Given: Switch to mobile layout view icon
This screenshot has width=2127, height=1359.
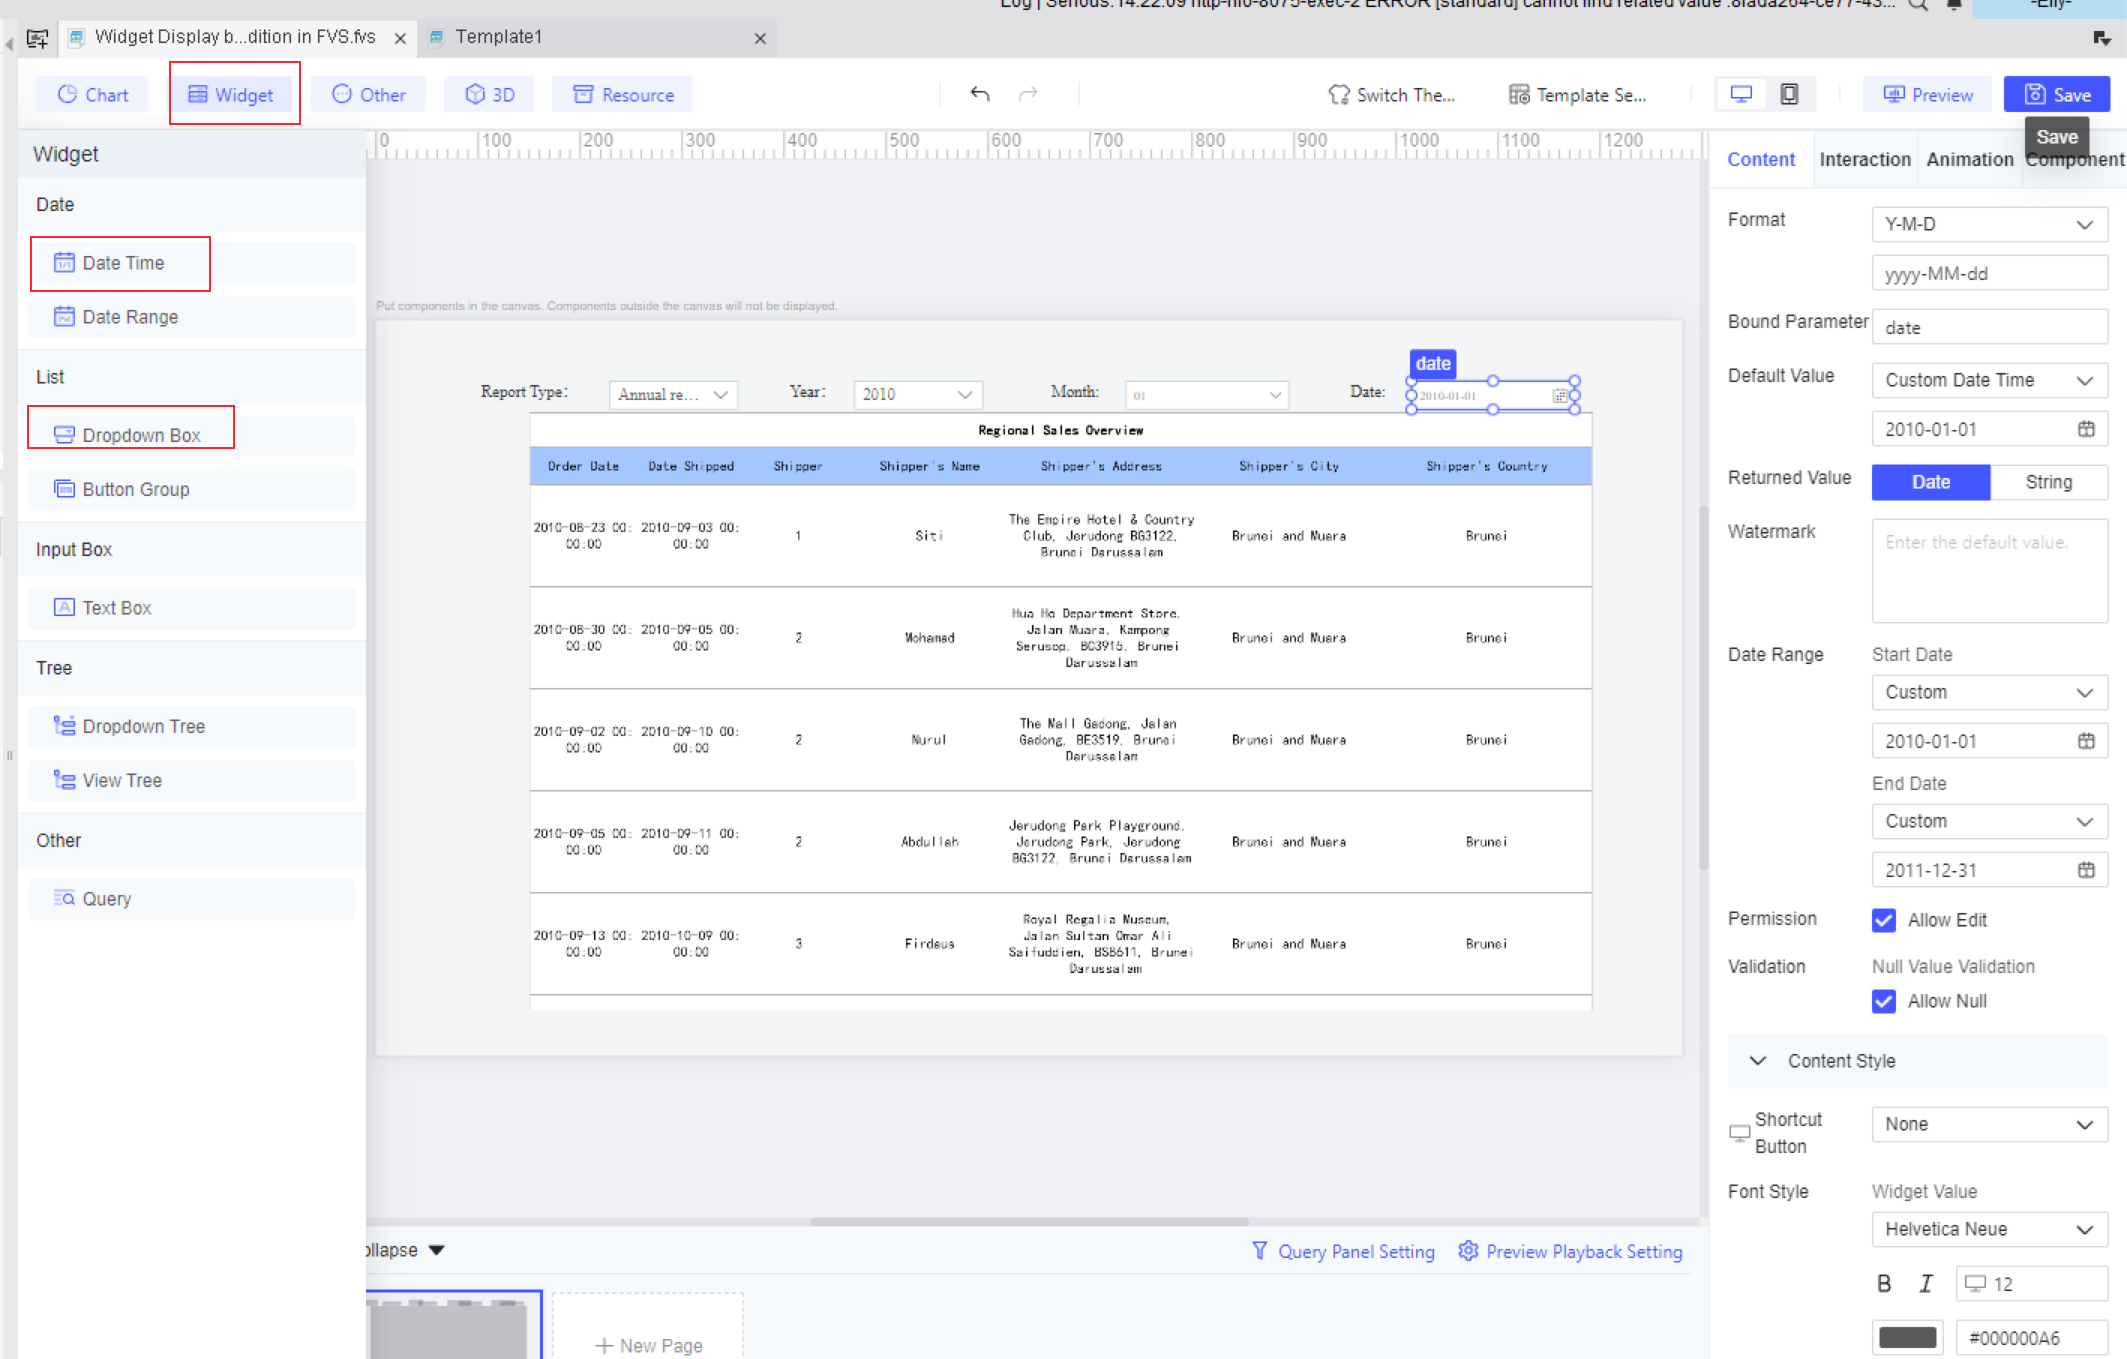Looking at the screenshot, I should pyautogui.click(x=1789, y=94).
